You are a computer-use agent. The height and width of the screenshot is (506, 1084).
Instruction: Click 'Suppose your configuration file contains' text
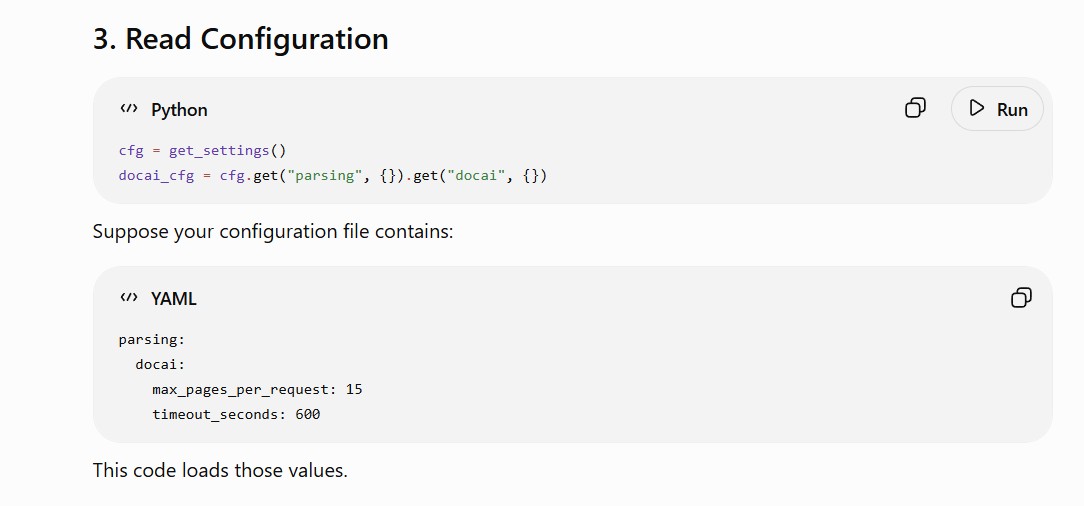(x=273, y=232)
